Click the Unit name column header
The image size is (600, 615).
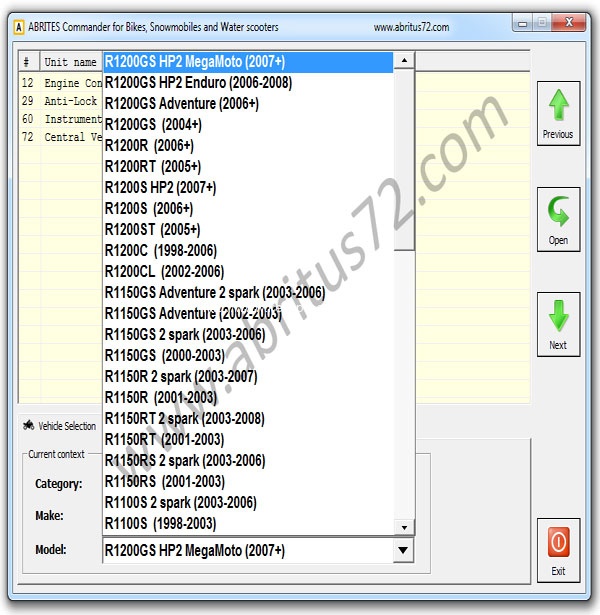coord(71,62)
